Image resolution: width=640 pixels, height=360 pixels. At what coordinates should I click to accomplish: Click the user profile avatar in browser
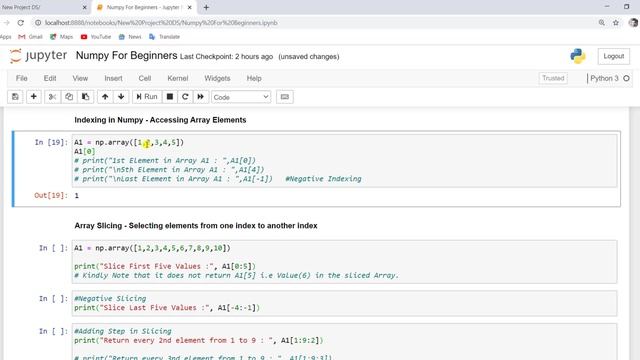point(633,23)
